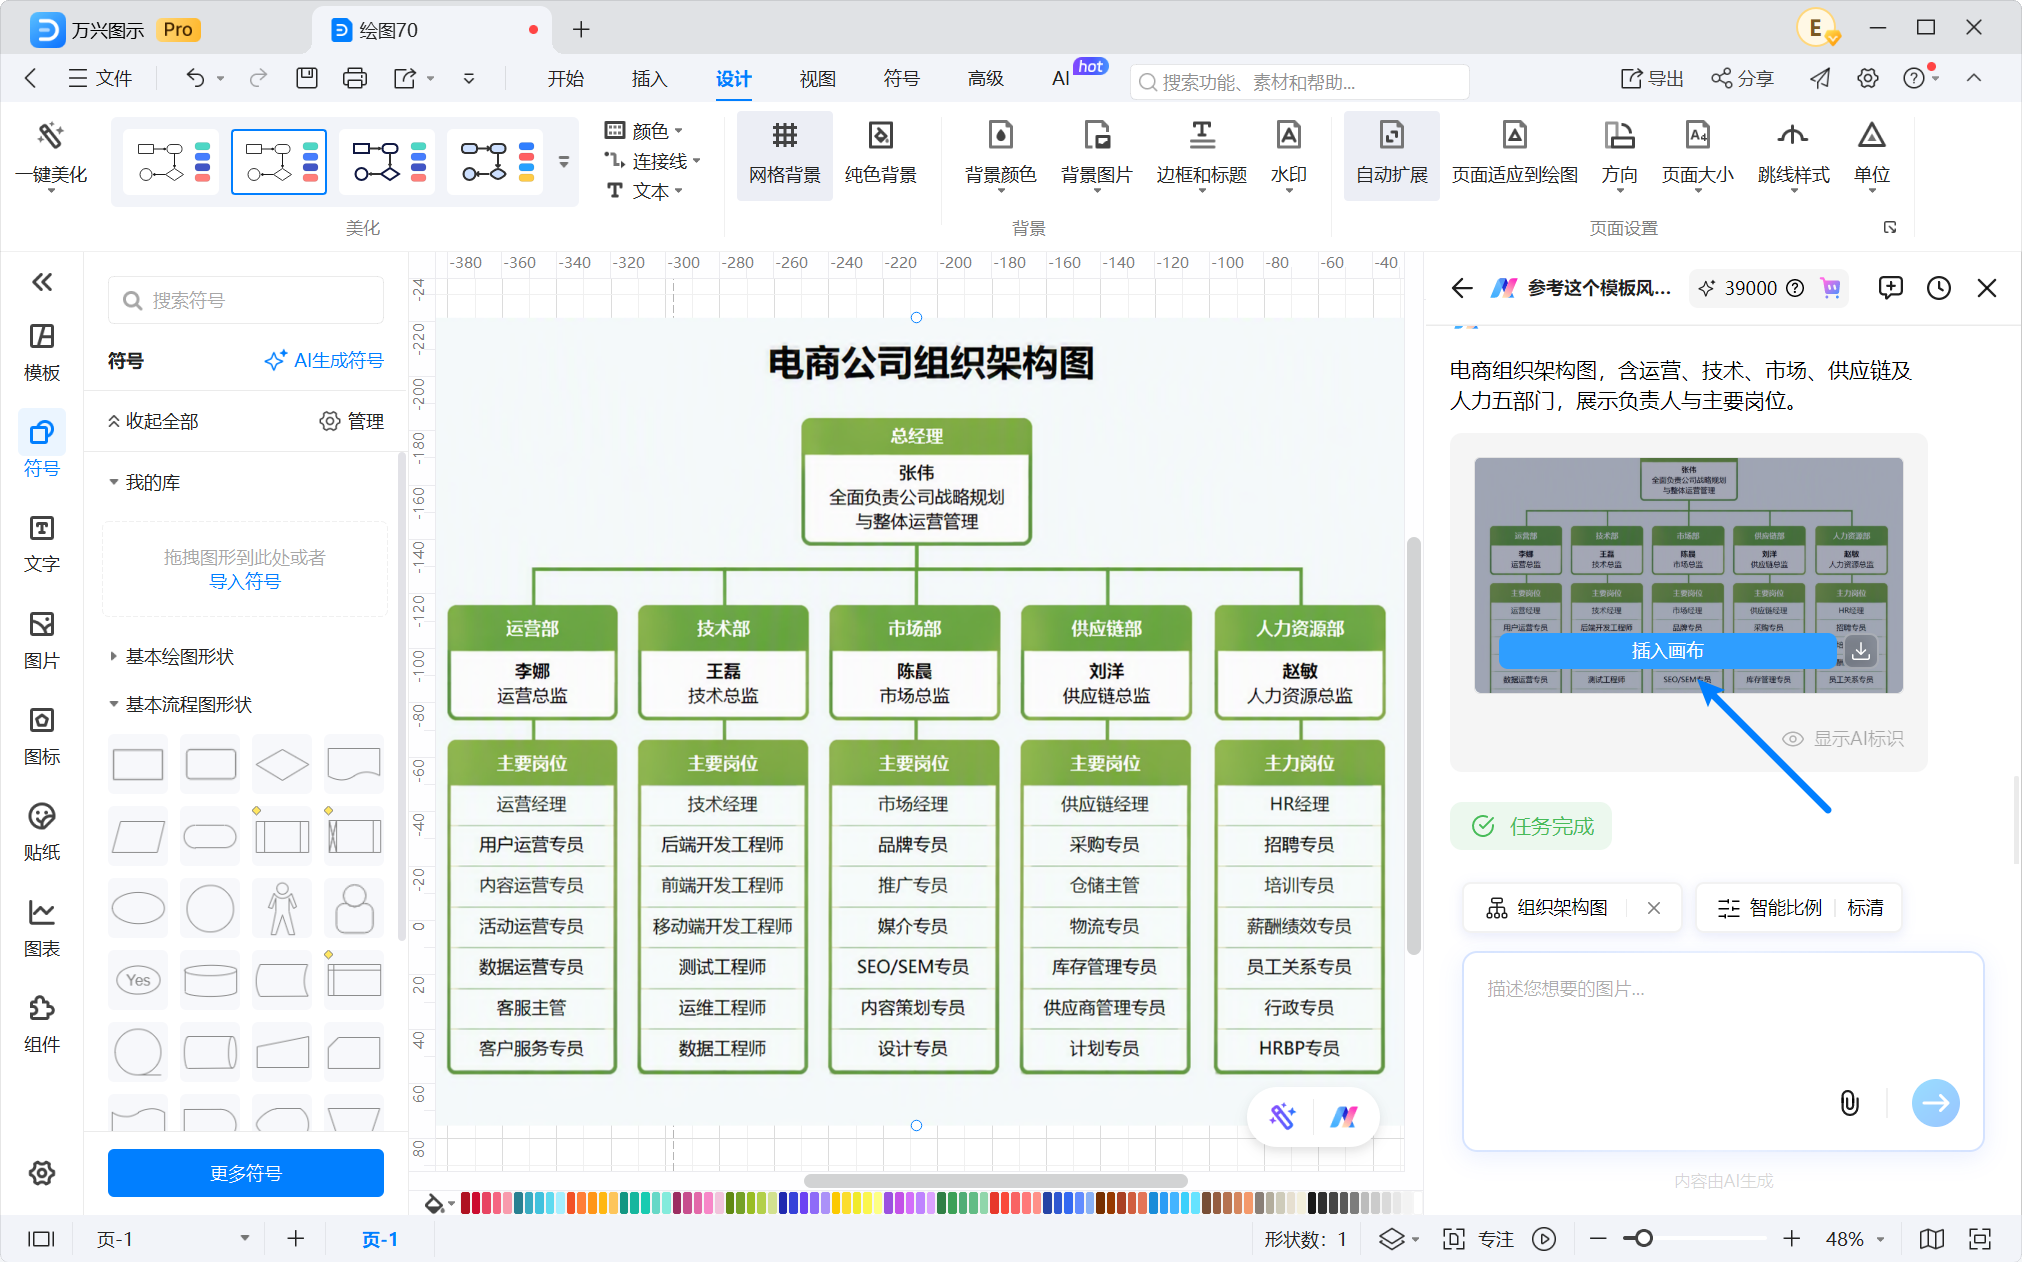Open the Insert (插入) ribbon tab
2022x1262 pixels.
pyautogui.click(x=649, y=78)
